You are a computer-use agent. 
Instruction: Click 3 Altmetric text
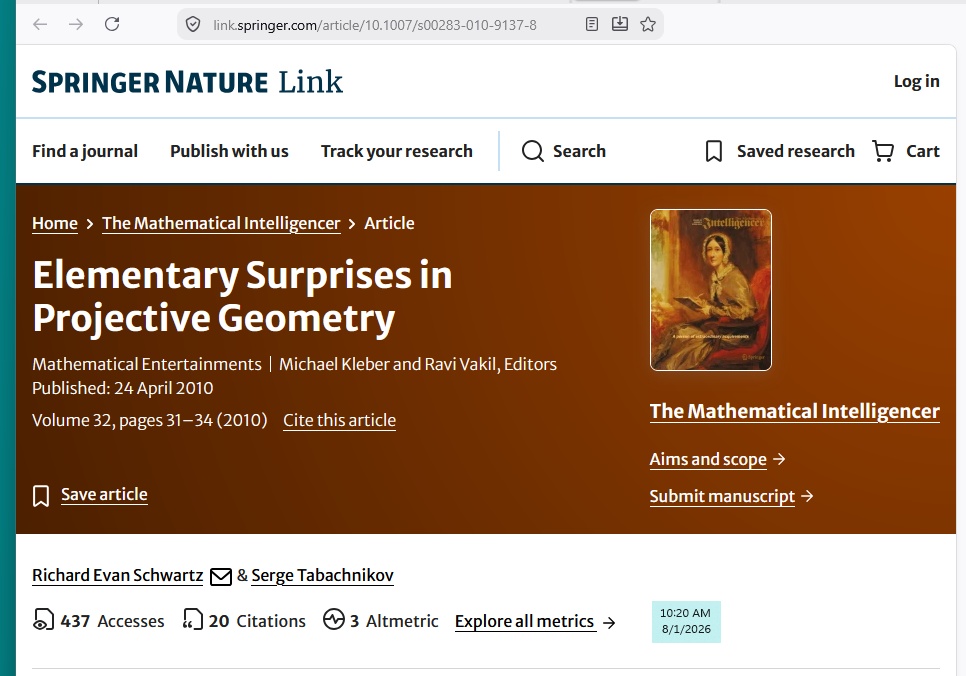point(394,621)
